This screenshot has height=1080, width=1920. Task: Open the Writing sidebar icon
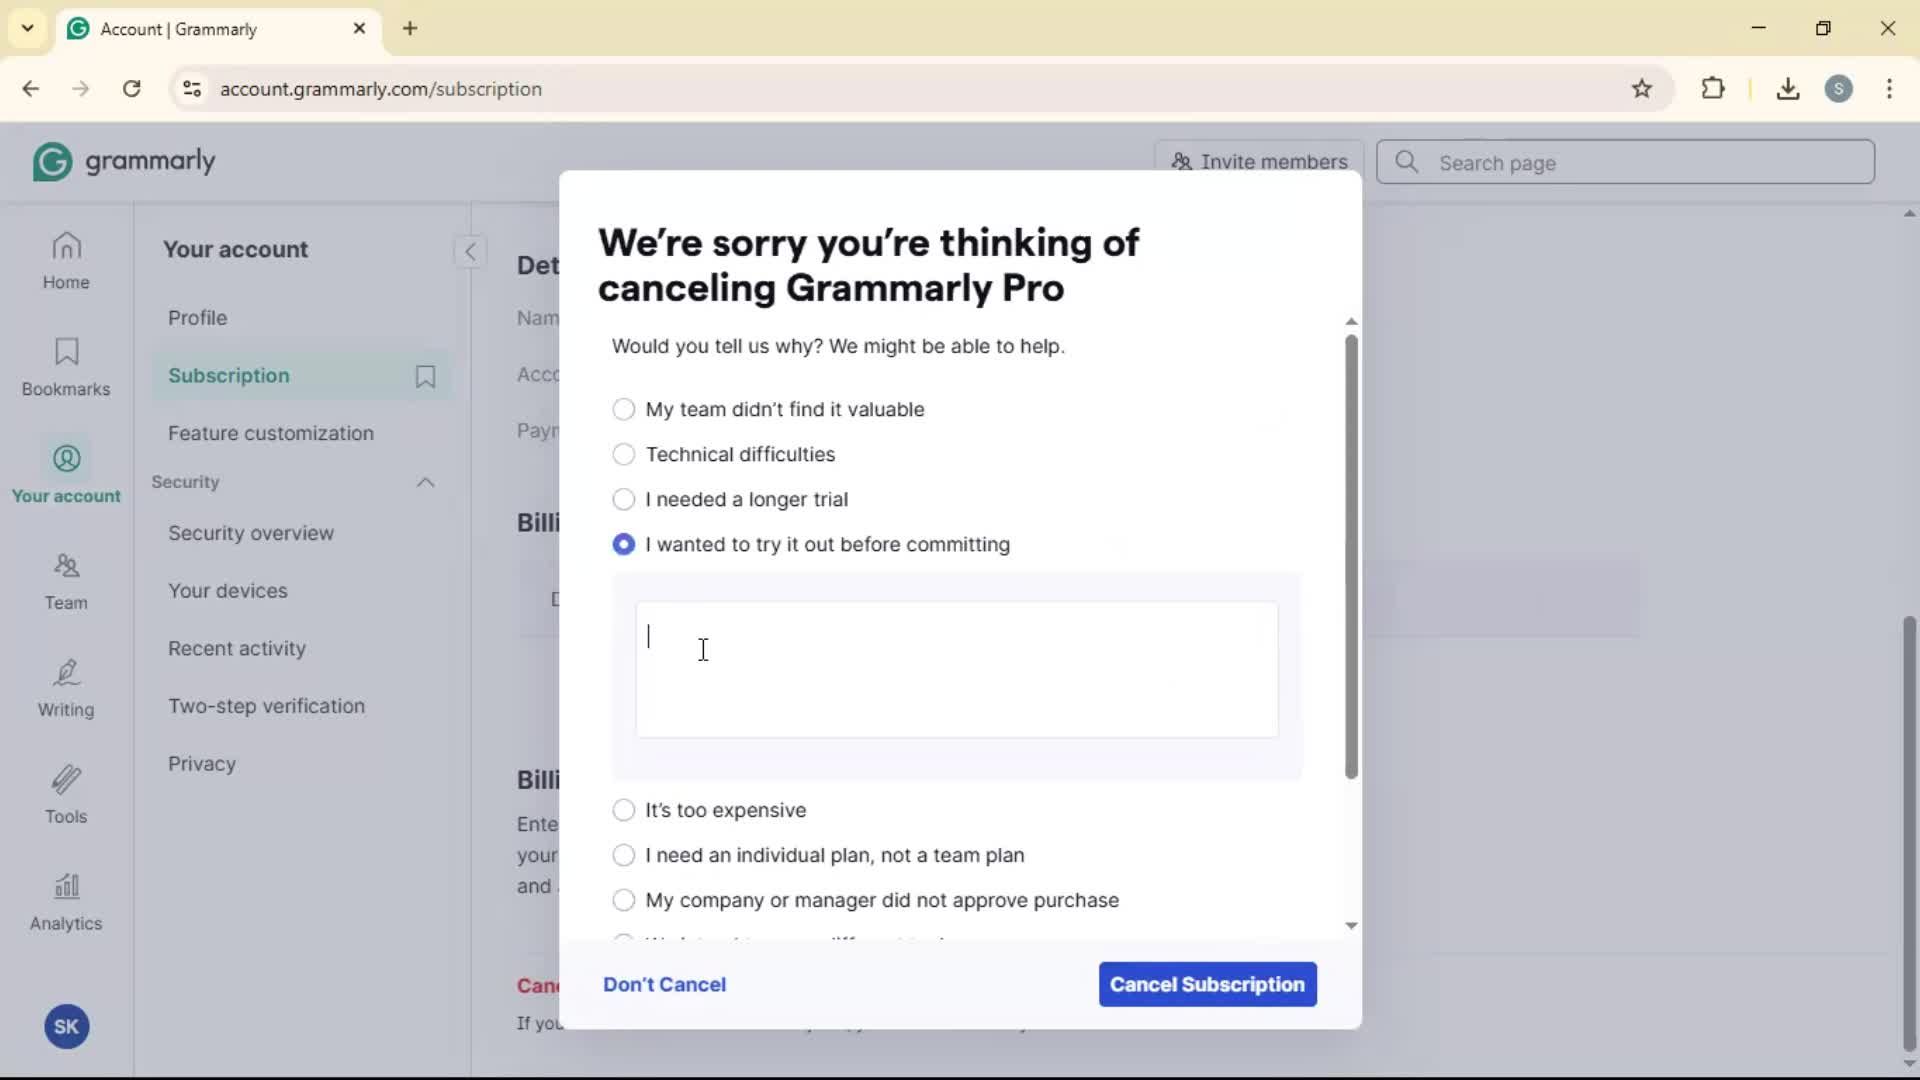[x=66, y=687]
